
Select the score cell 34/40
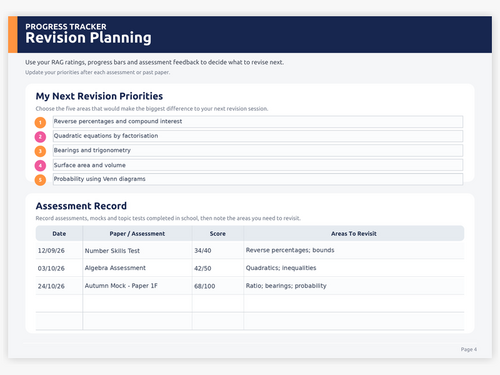click(x=218, y=250)
